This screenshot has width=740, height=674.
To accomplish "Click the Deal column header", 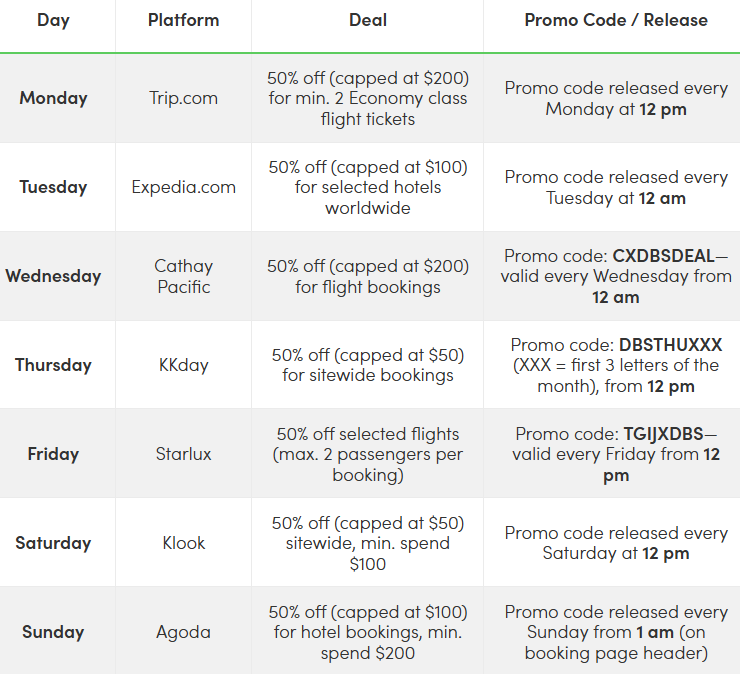I will (x=367, y=20).
